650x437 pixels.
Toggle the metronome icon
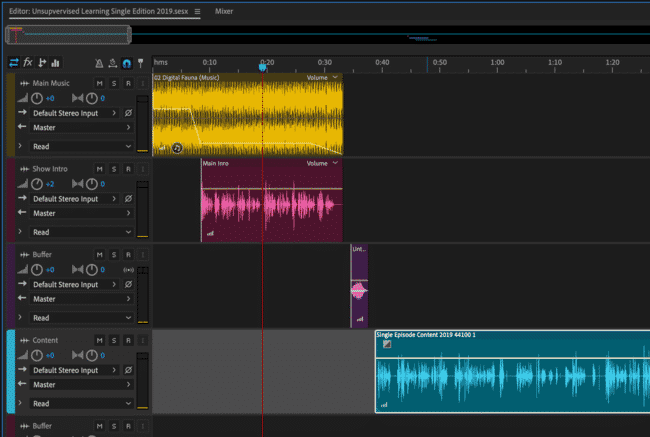click(99, 63)
